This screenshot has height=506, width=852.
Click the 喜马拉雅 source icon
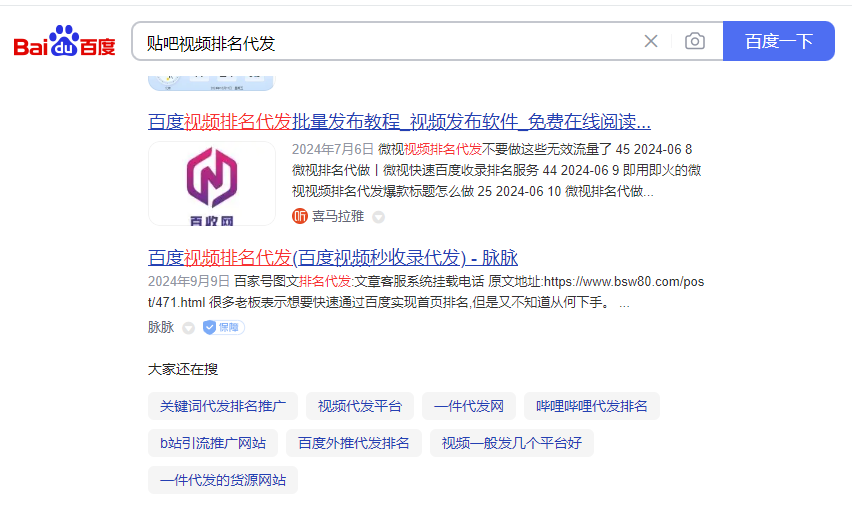point(300,216)
